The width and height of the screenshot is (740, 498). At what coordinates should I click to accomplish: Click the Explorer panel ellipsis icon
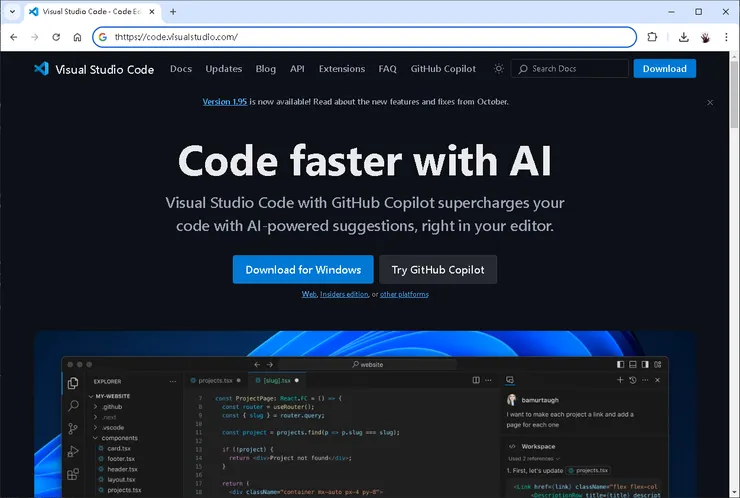coord(173,381)
